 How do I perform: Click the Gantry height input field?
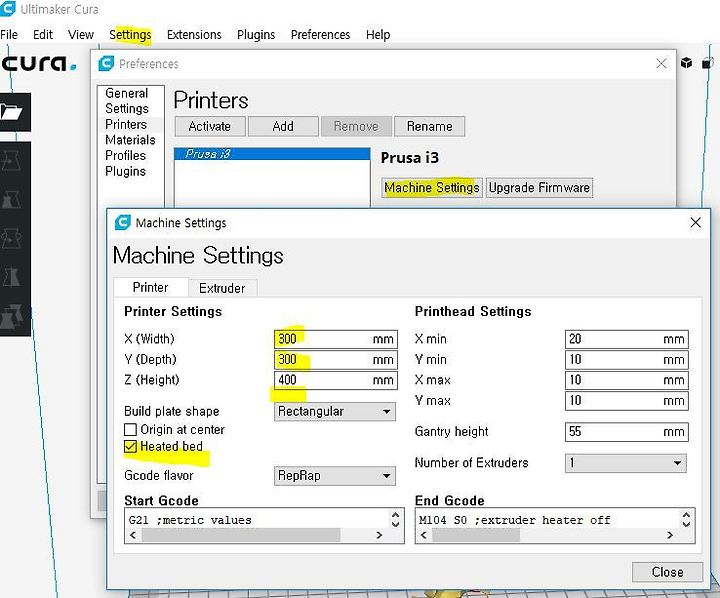(627, 432)
